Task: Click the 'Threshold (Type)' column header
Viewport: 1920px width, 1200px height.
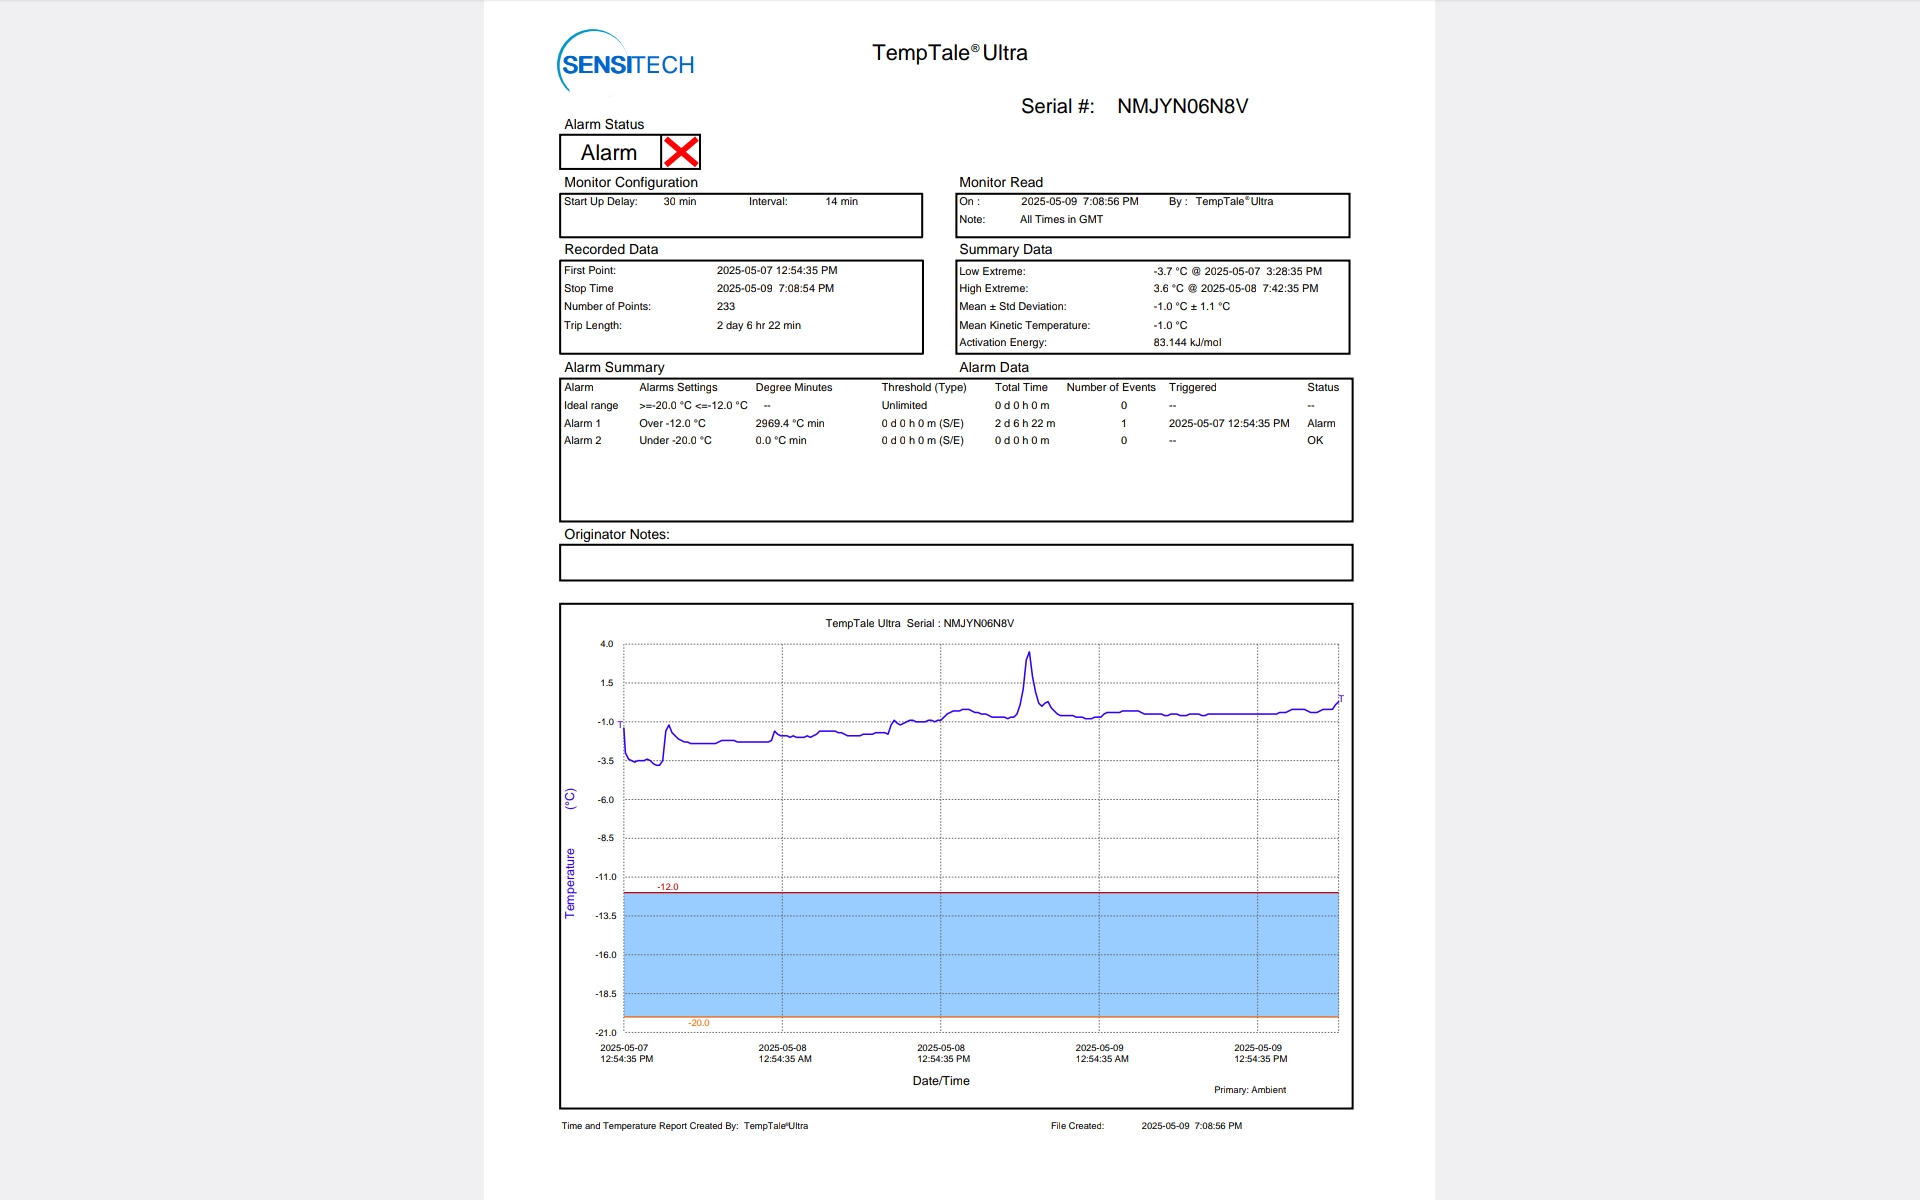Action: [923, 388]
